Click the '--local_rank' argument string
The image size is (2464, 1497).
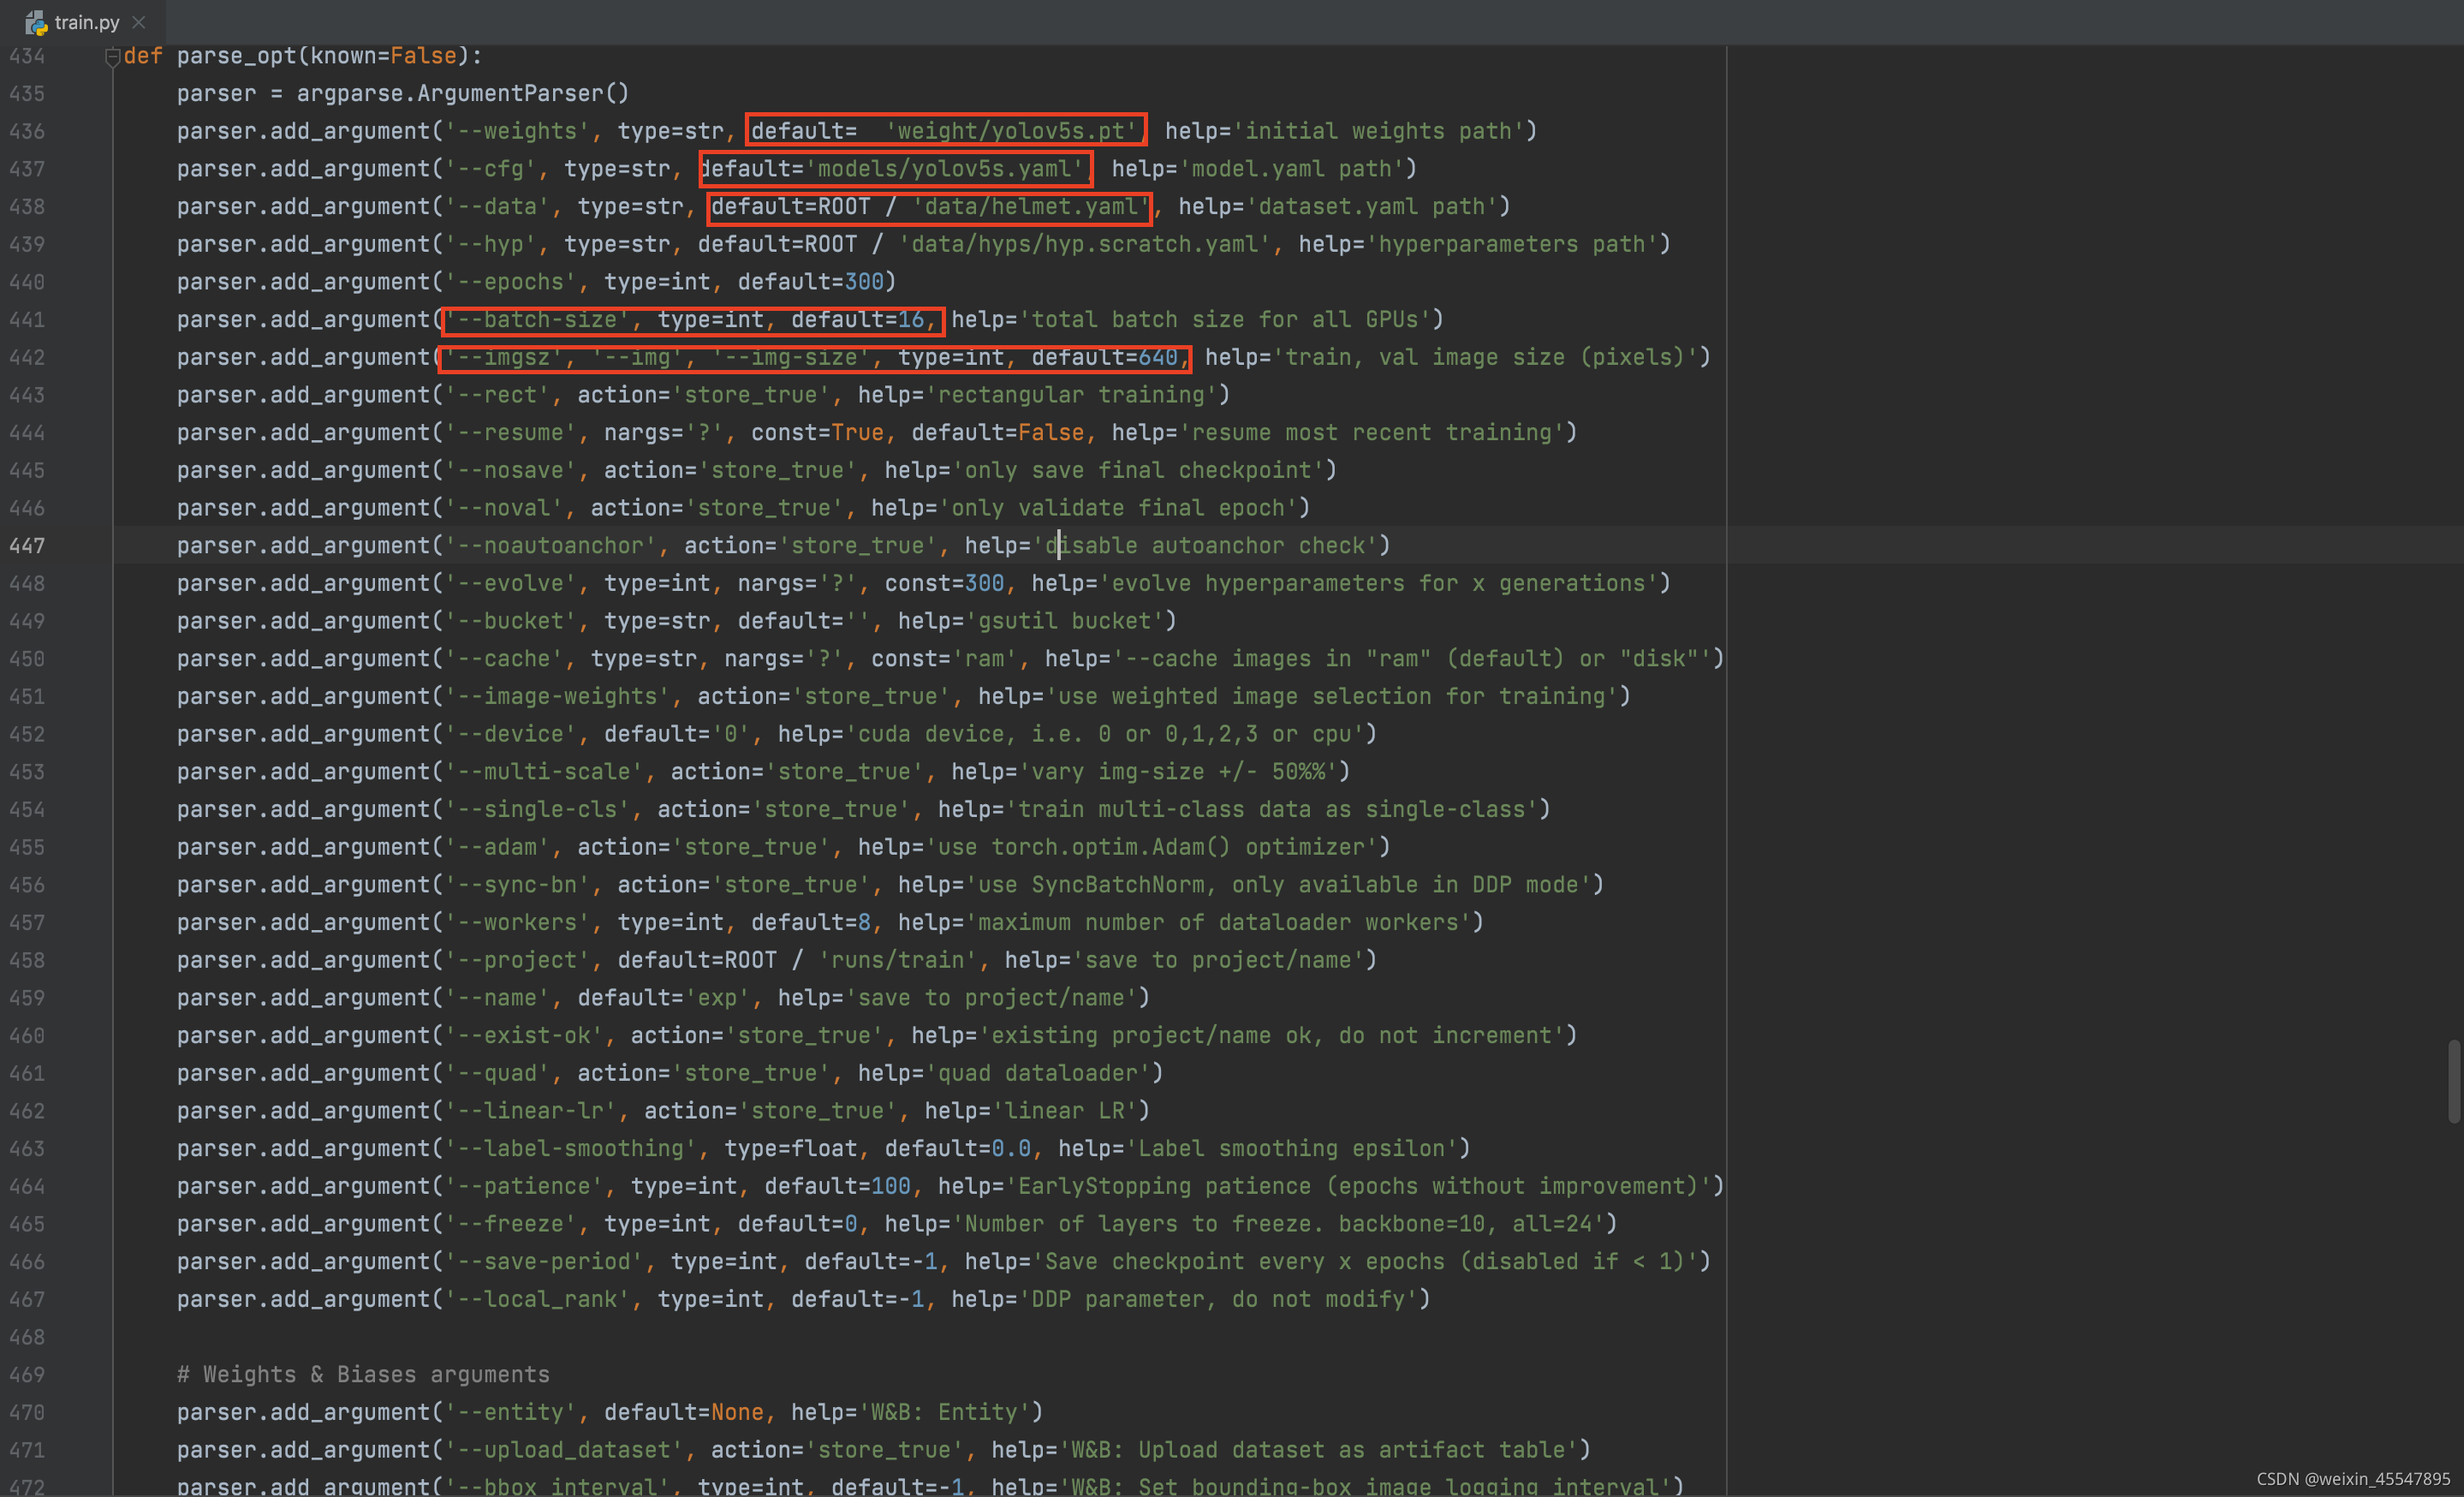537,1299
